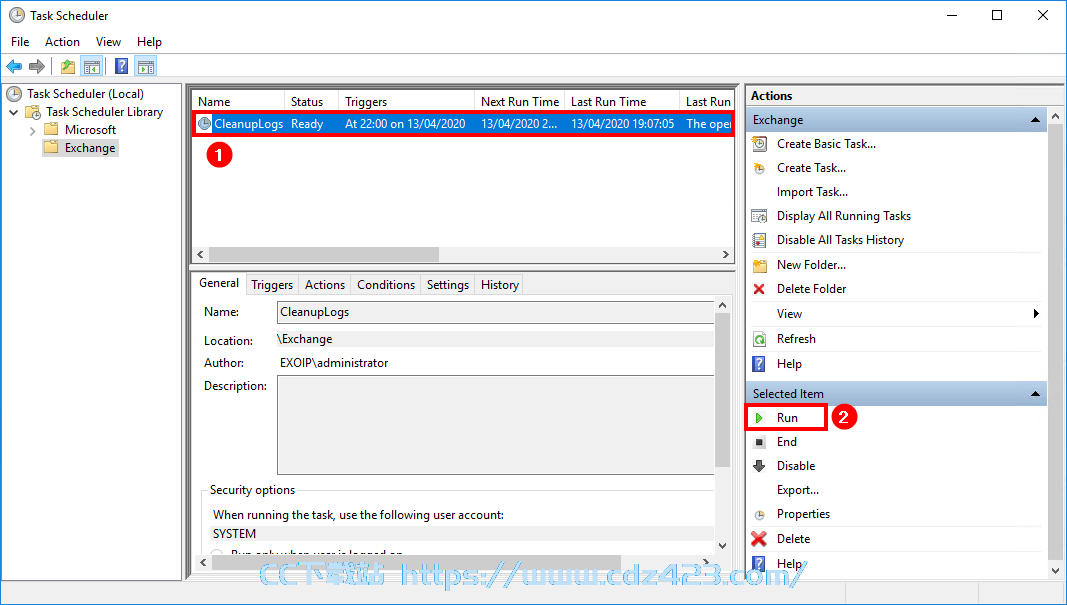Sort by the Triggers column header
The image size is (1067, 605).
coord(406,101)
